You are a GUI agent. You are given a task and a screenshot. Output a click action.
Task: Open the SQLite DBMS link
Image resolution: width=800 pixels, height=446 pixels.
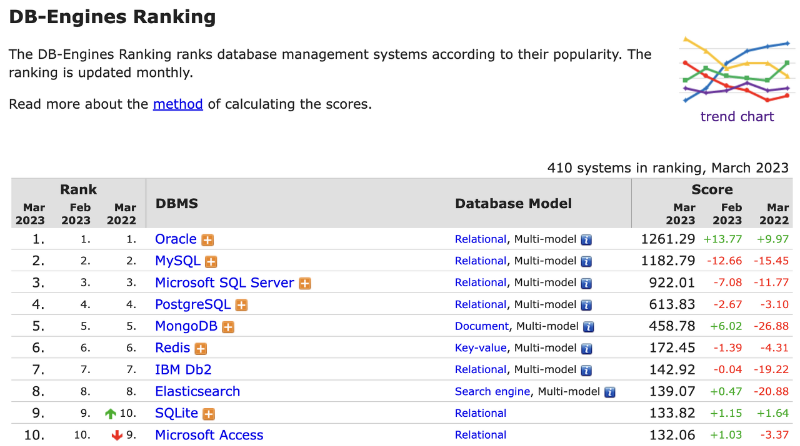[x=177, y=413]
